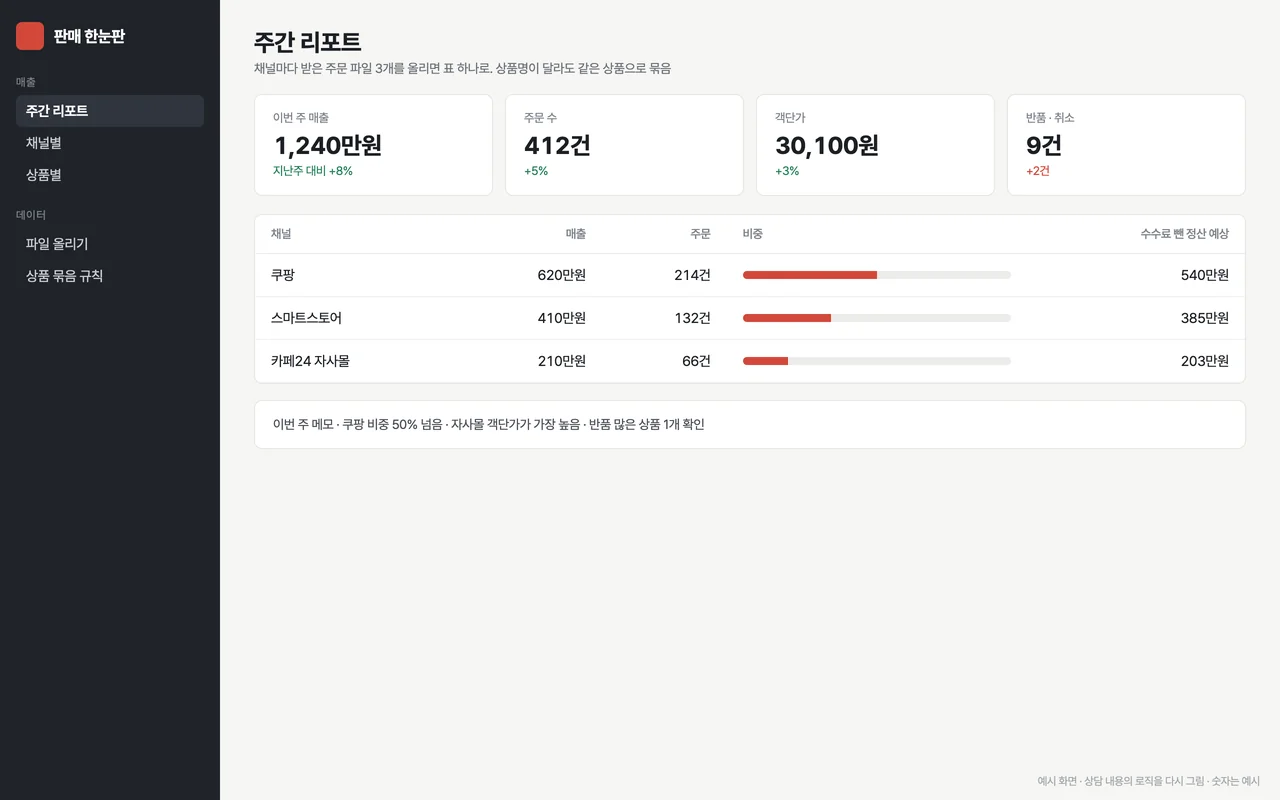Viewport: 1280px width, 800px height.
Task: Click the 540만원 settlement cell
Action: click(x=1205, y=275)
